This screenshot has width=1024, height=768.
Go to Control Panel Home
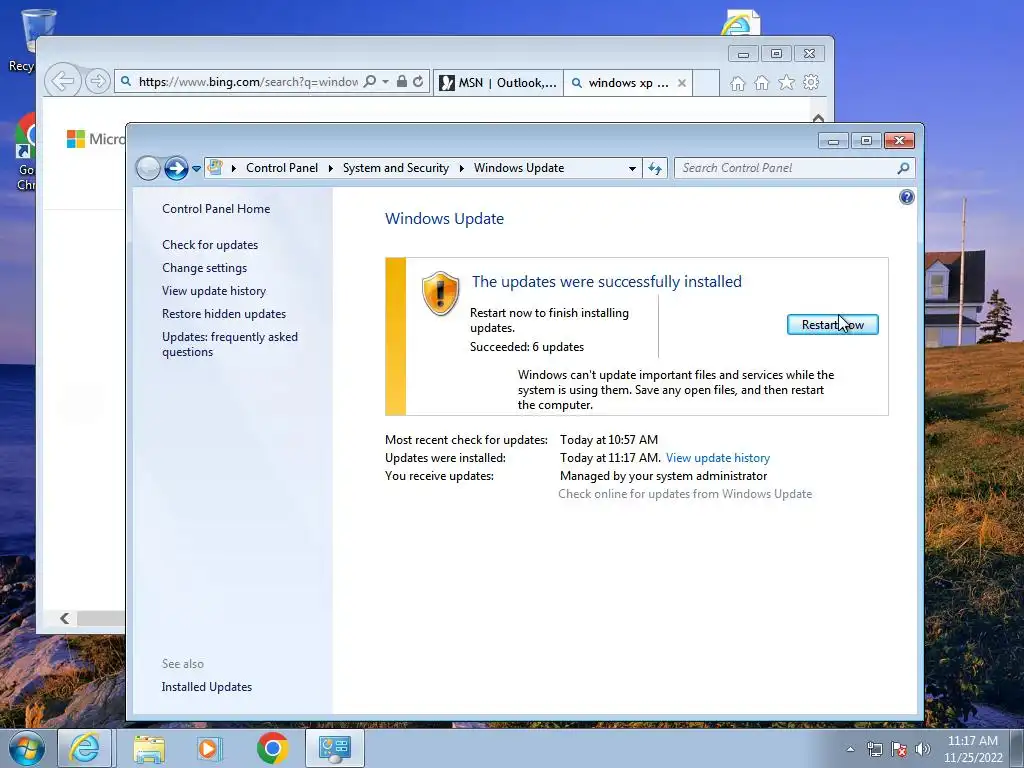(x=216, y=208)
